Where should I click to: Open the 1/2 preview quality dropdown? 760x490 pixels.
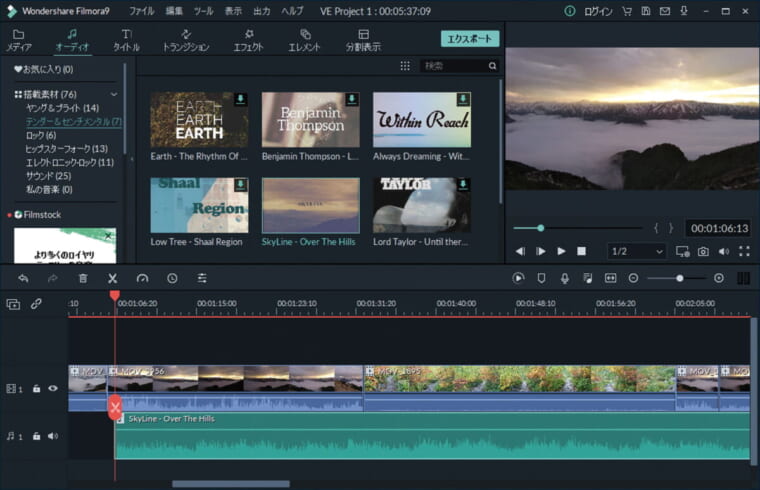click(x=637, y=251)
